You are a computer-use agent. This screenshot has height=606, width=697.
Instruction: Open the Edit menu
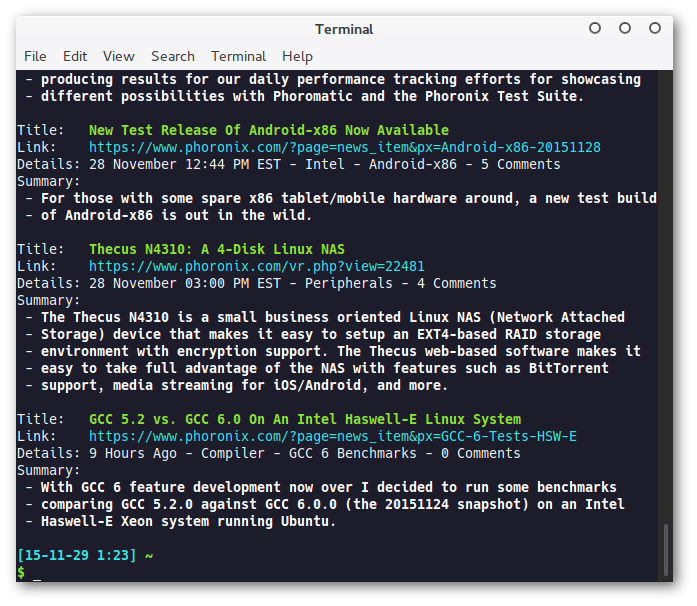(75, 56)
